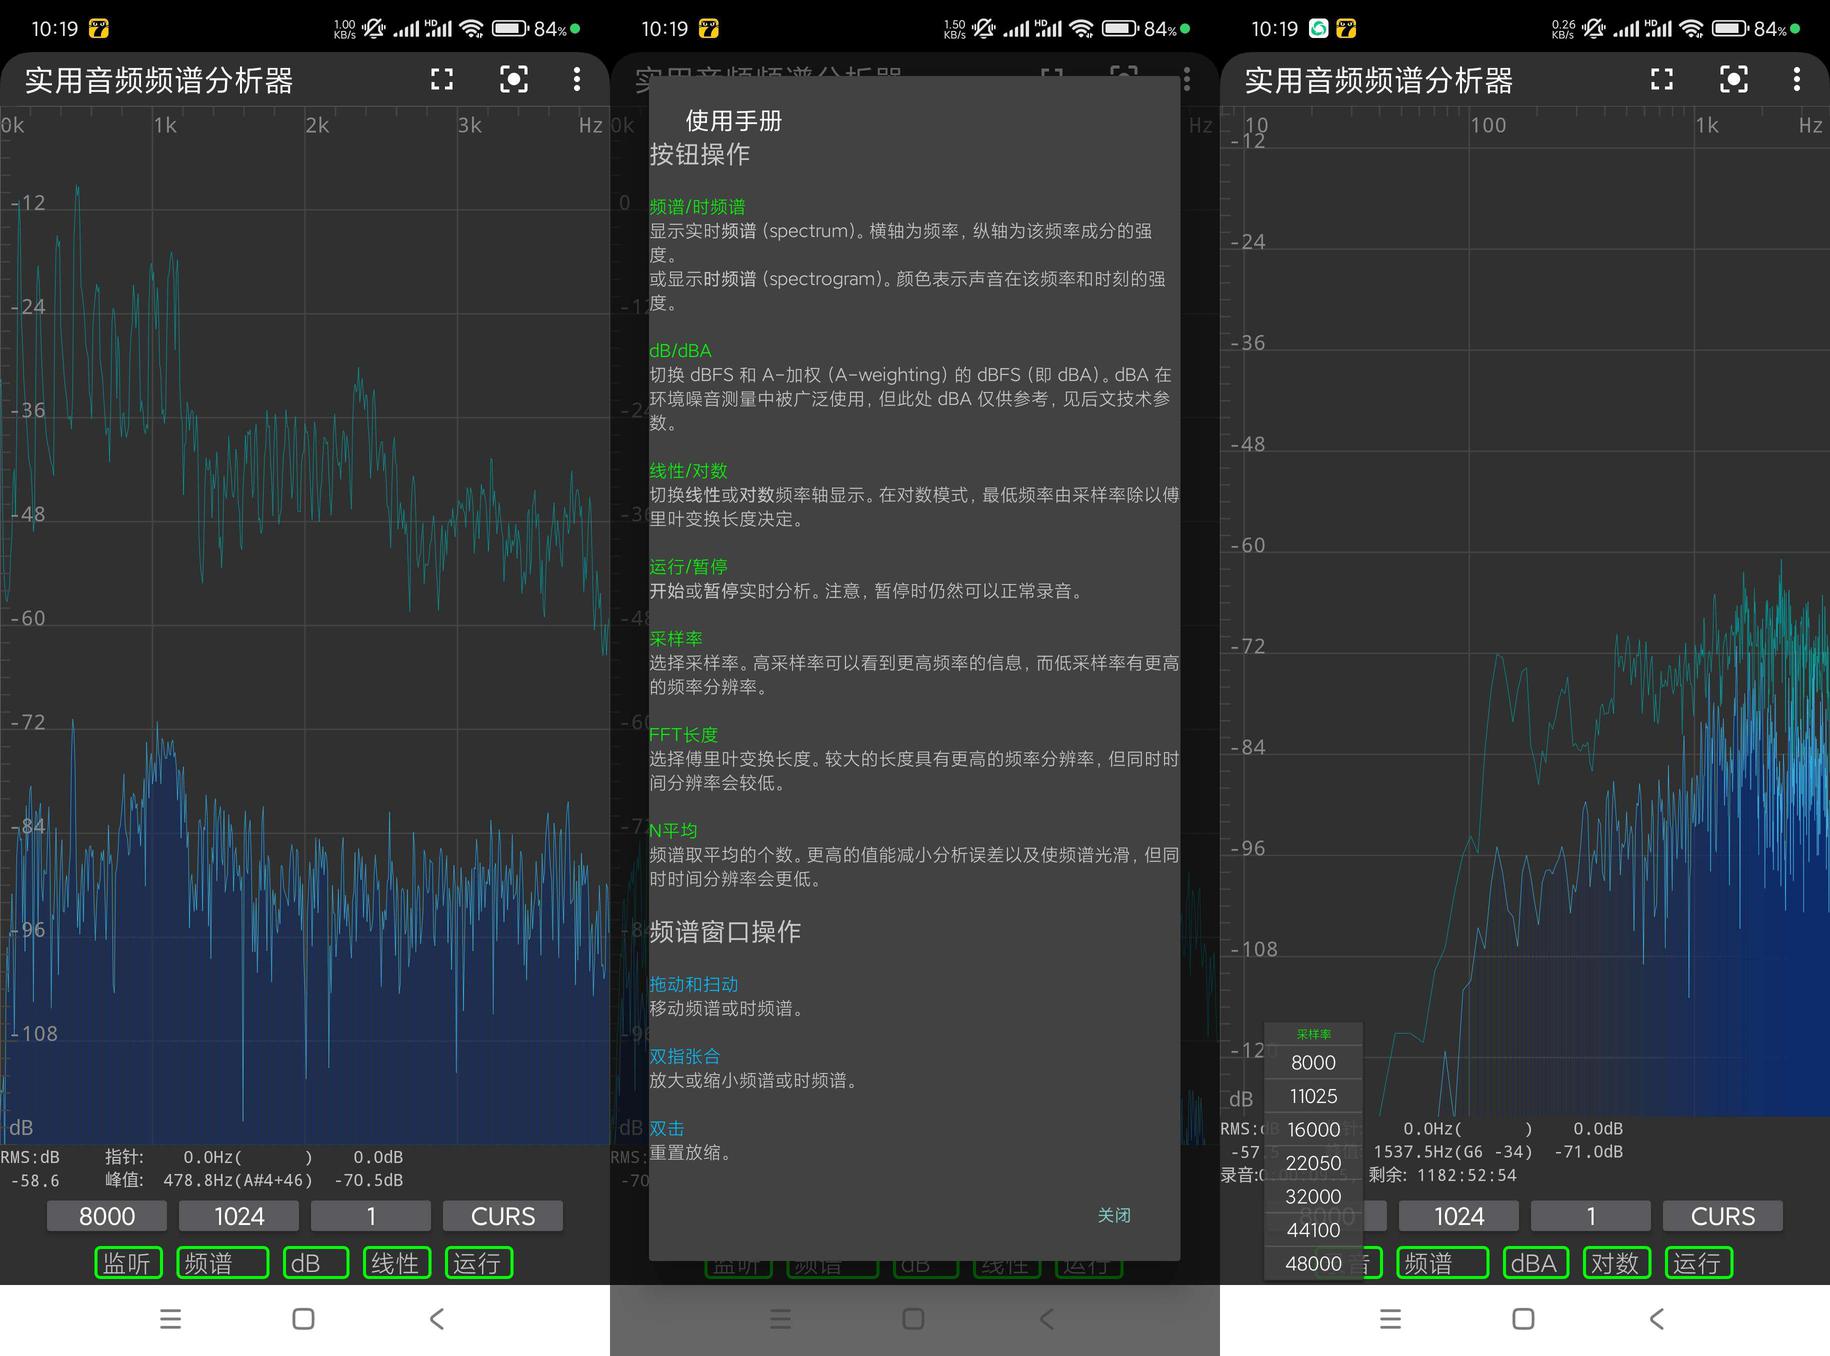The height and width of the screenshot is (1356, 1830).
Task: Open three-dot overflow menu in right screen
Action: click(x=1797, y=80)
